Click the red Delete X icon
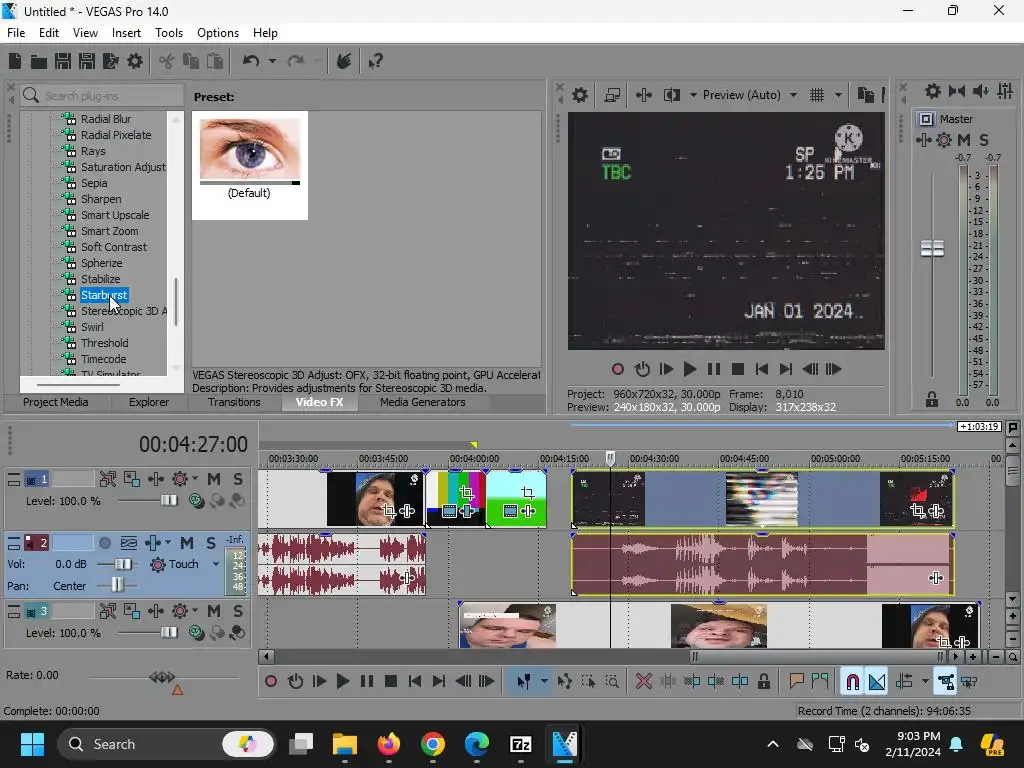1024x768 pixels. pos(644,682)
